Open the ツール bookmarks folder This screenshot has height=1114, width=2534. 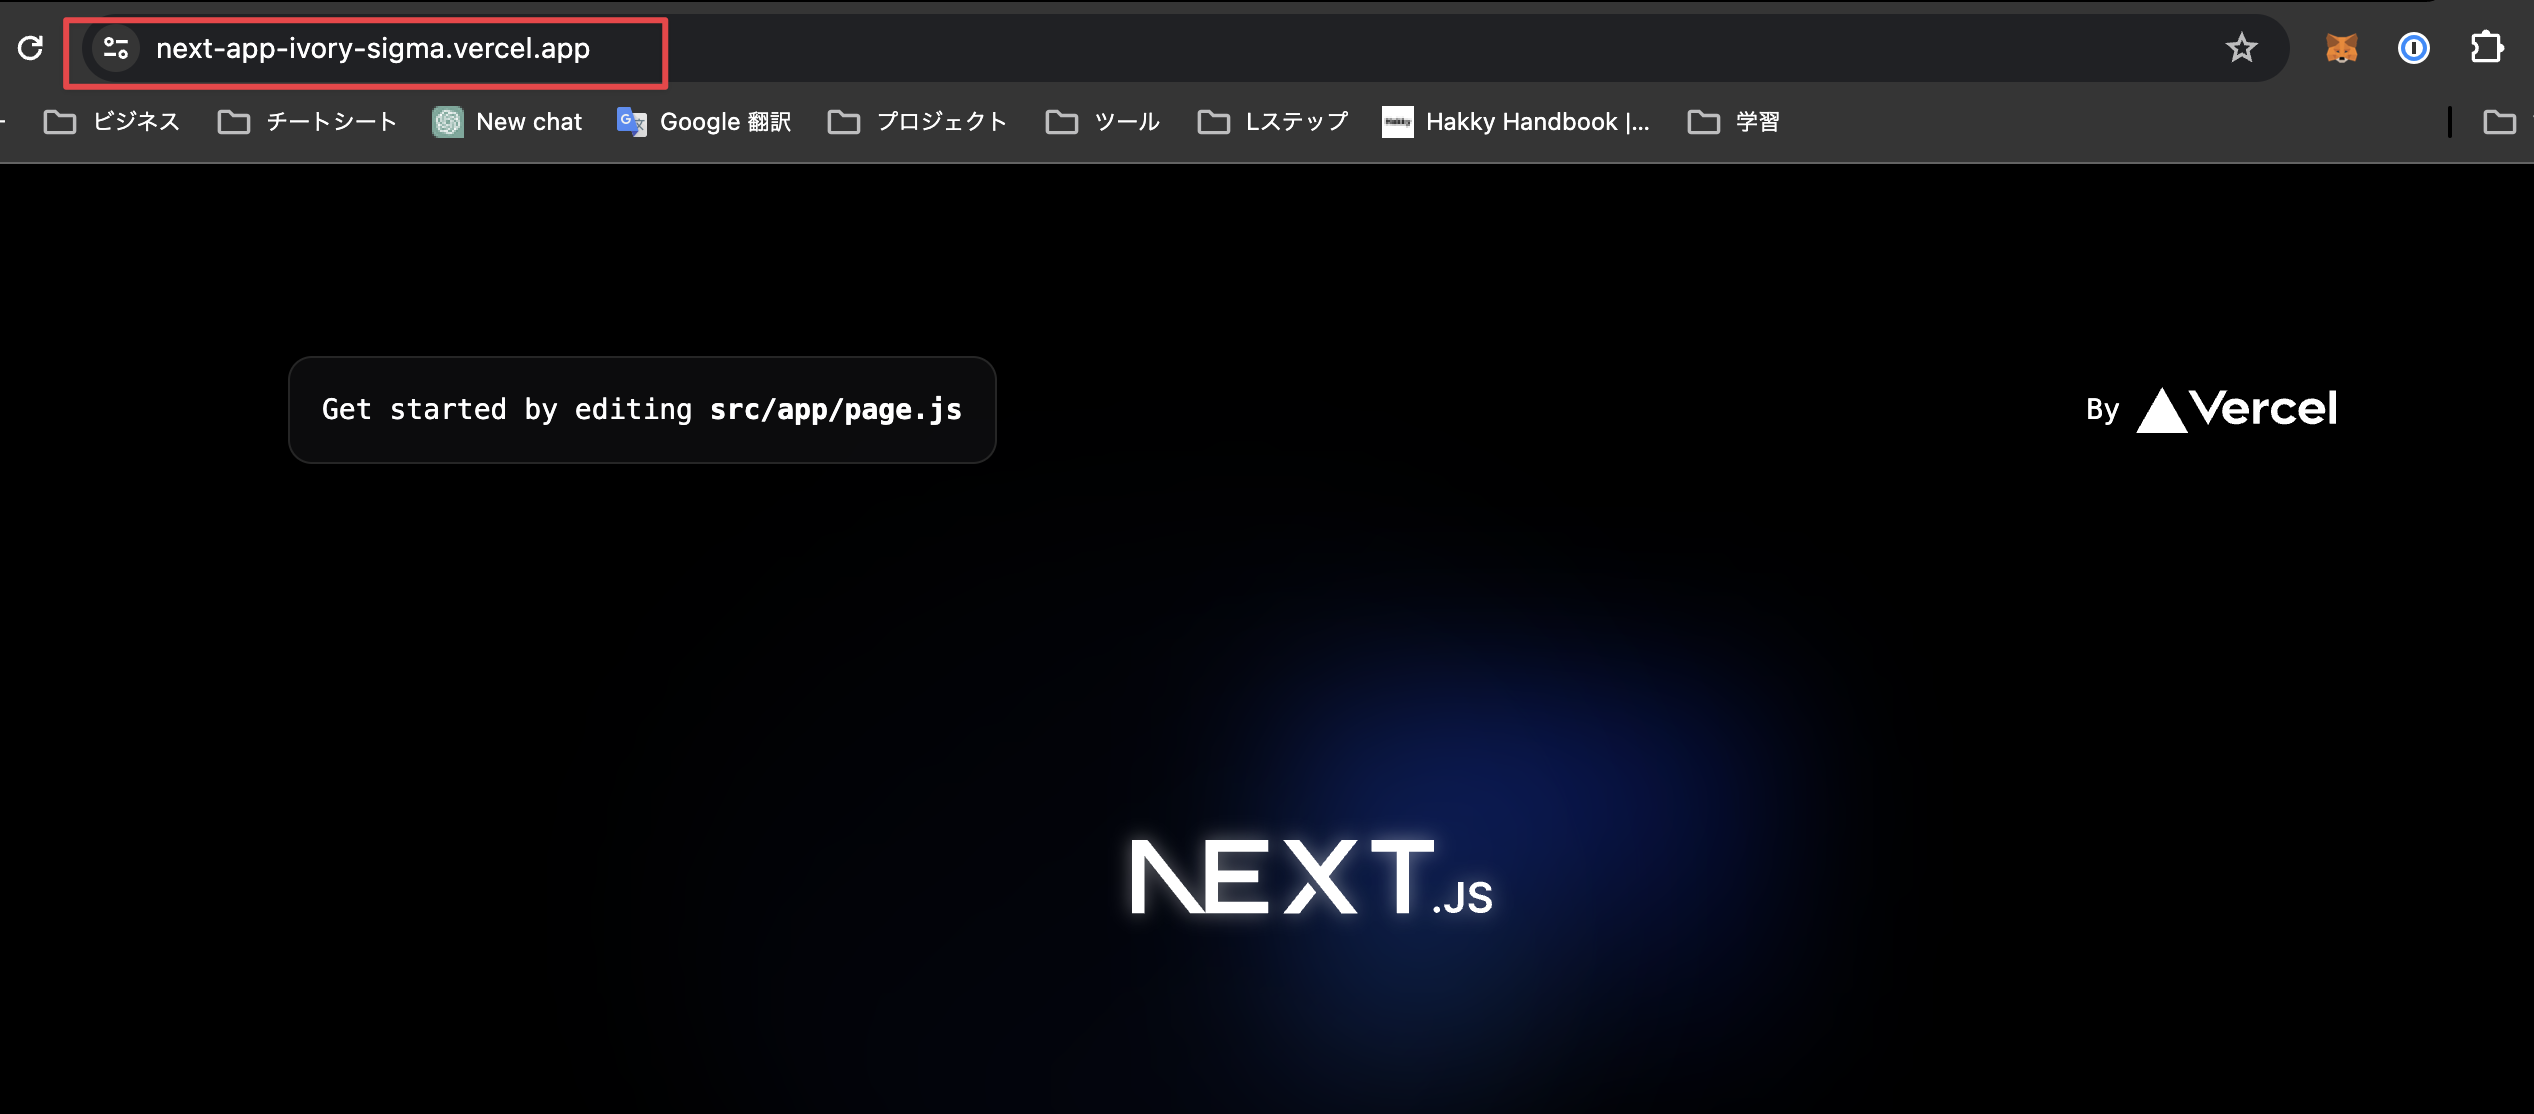click(x=1102, y=122)
